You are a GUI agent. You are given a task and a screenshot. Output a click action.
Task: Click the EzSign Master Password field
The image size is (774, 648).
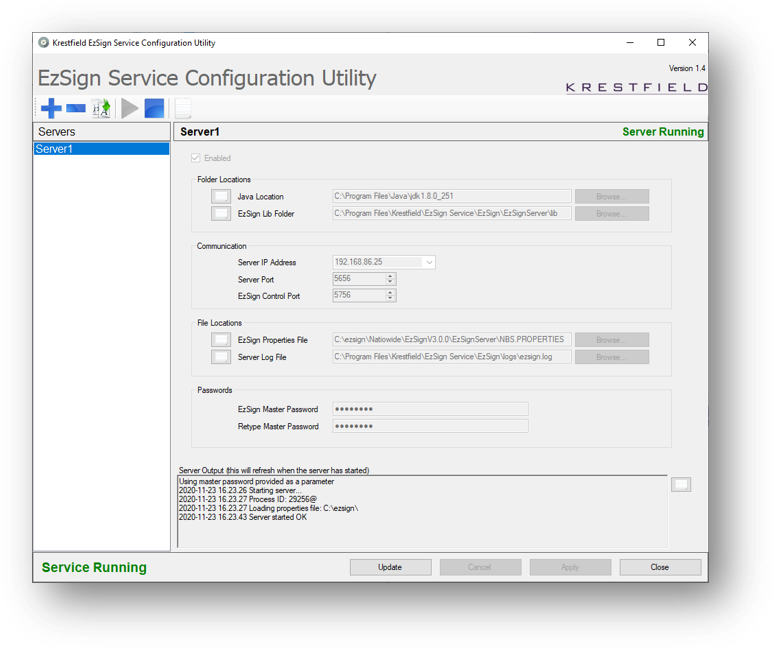click(430, 409)
